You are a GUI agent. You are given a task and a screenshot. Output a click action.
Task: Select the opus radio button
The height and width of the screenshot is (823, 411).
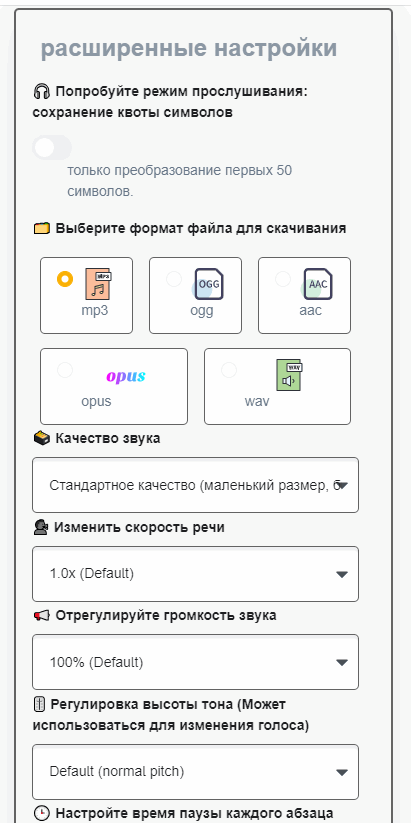pyautogui.click(x=65, y=370)
